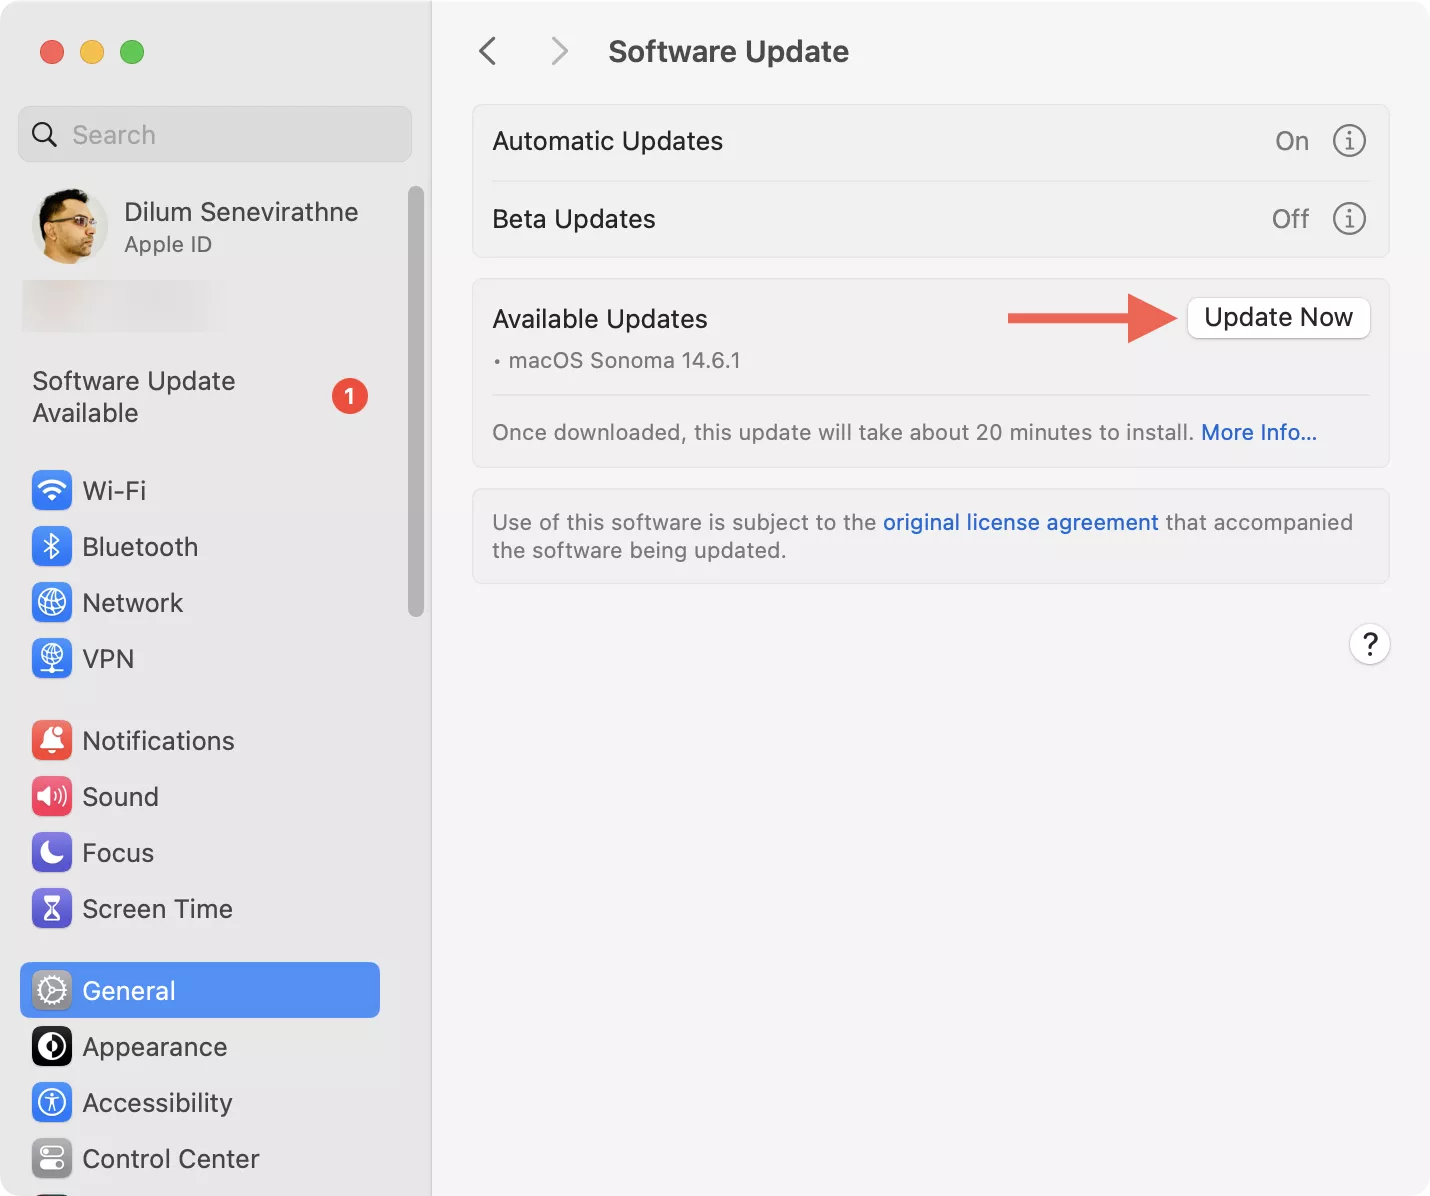Screen dimensions: 1430x1196
Task: Go back with the left chevron
Action: [x=488, y=51]
